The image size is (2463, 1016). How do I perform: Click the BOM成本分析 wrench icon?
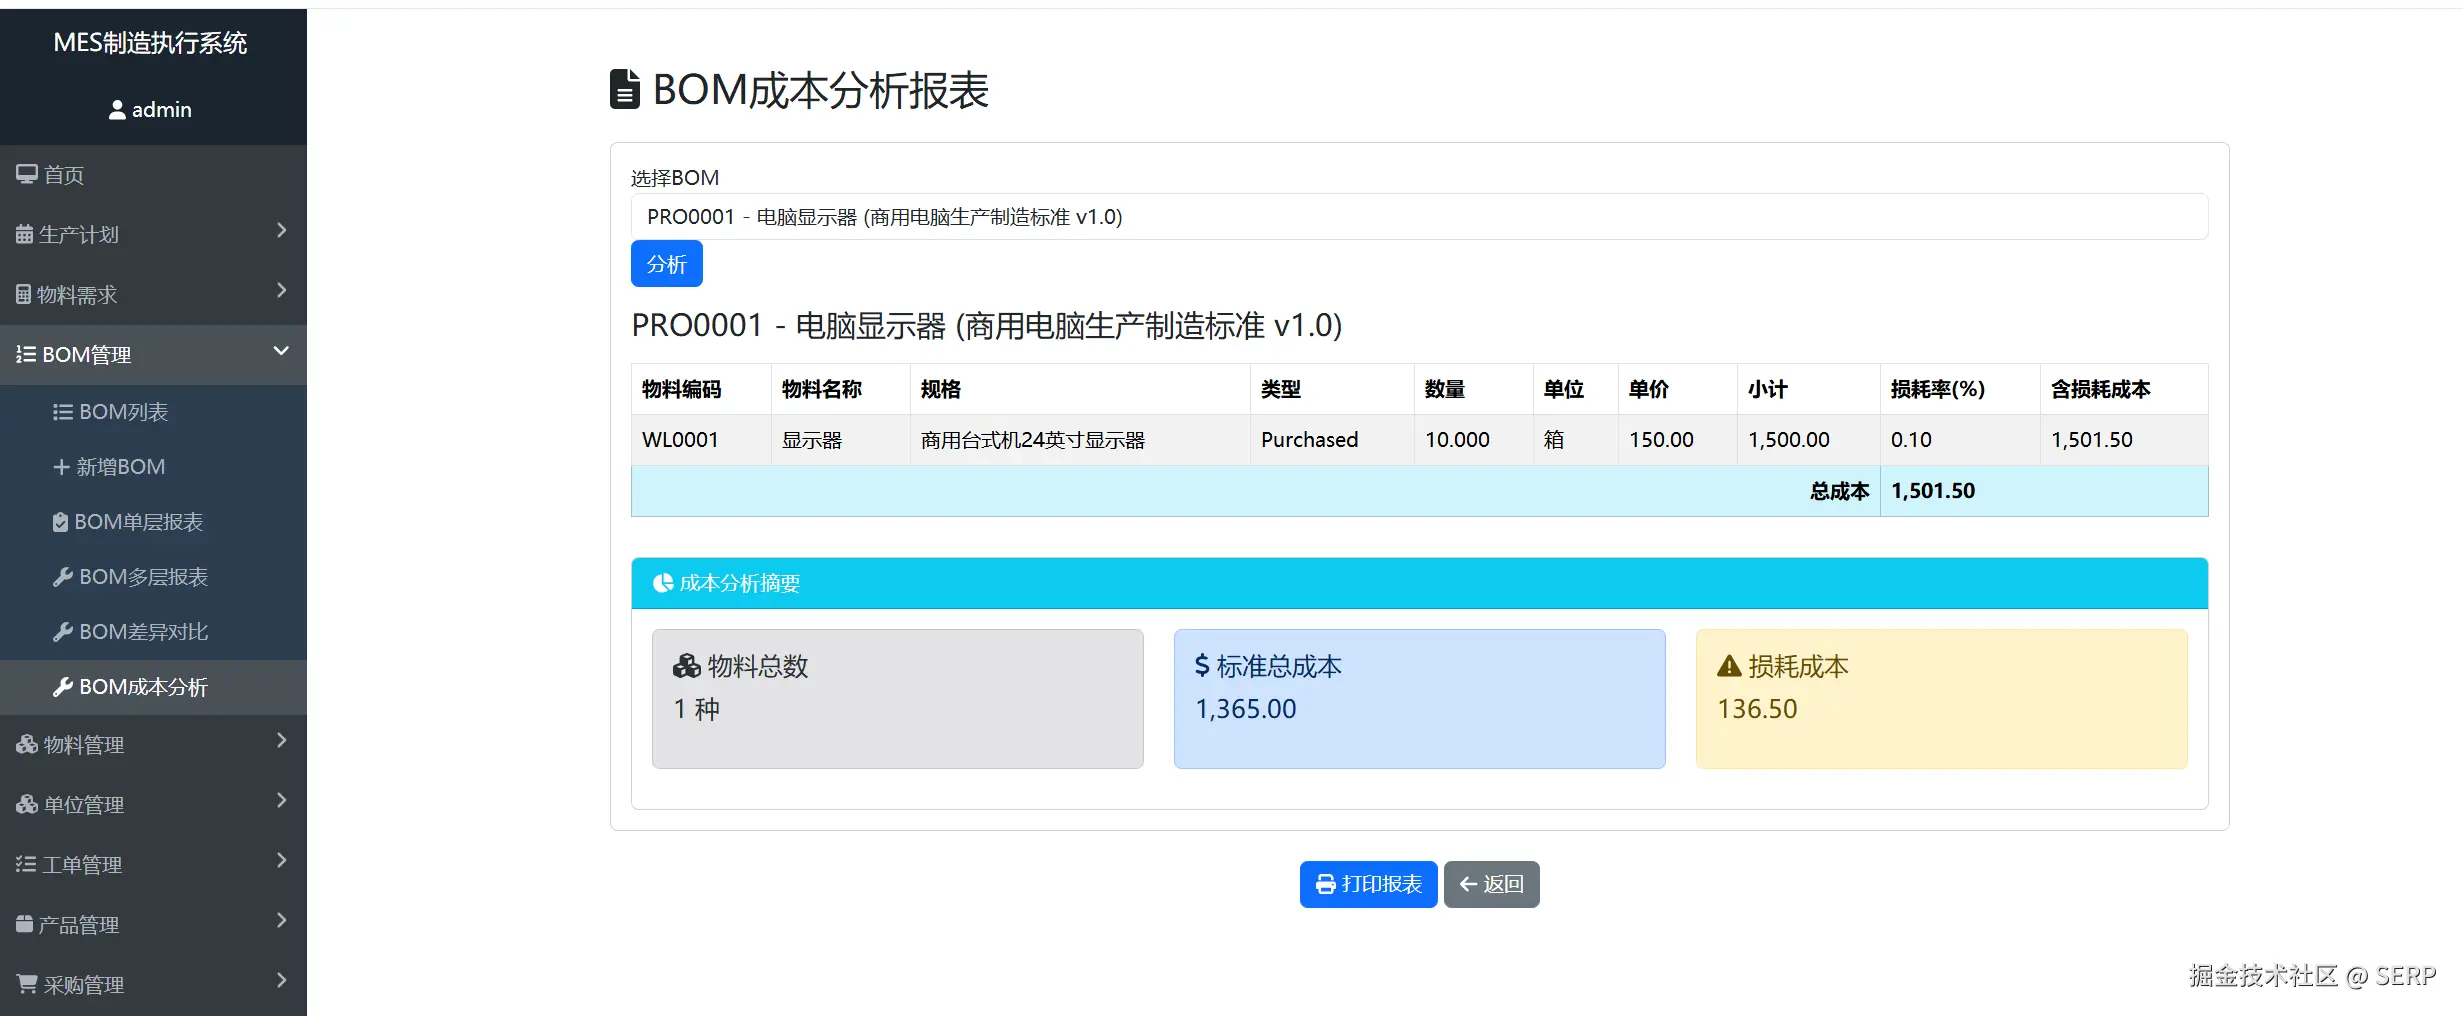tap(63, 687)
